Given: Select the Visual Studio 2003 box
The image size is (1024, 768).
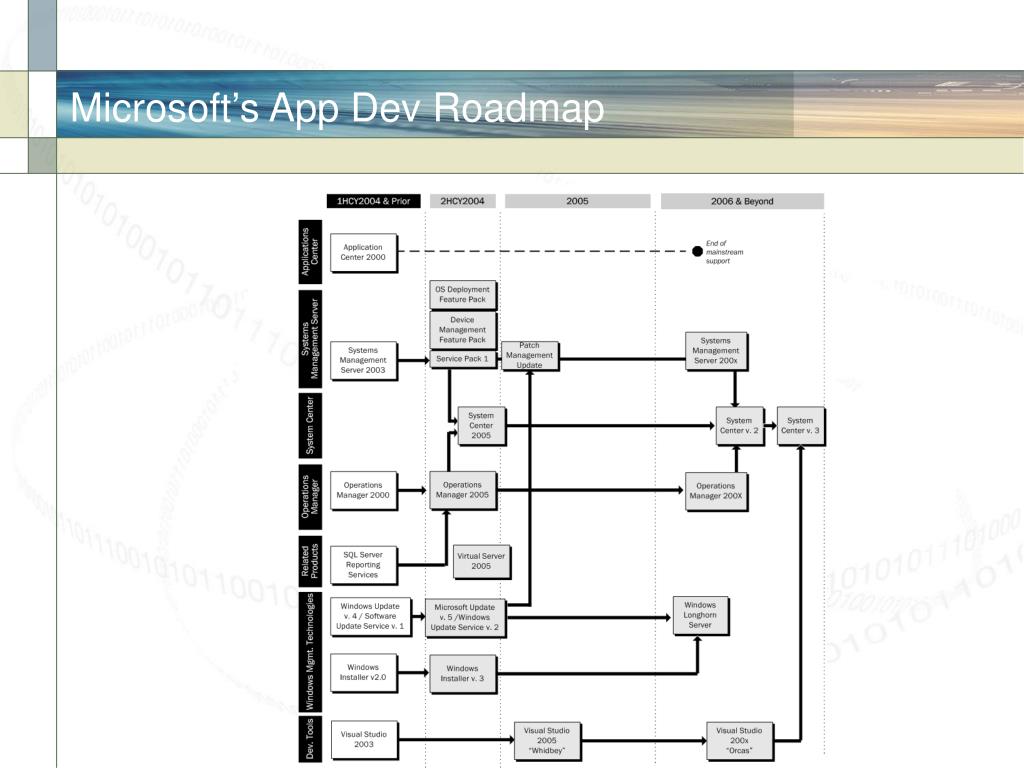Looking at the screenshot, I should coord(364,739).
